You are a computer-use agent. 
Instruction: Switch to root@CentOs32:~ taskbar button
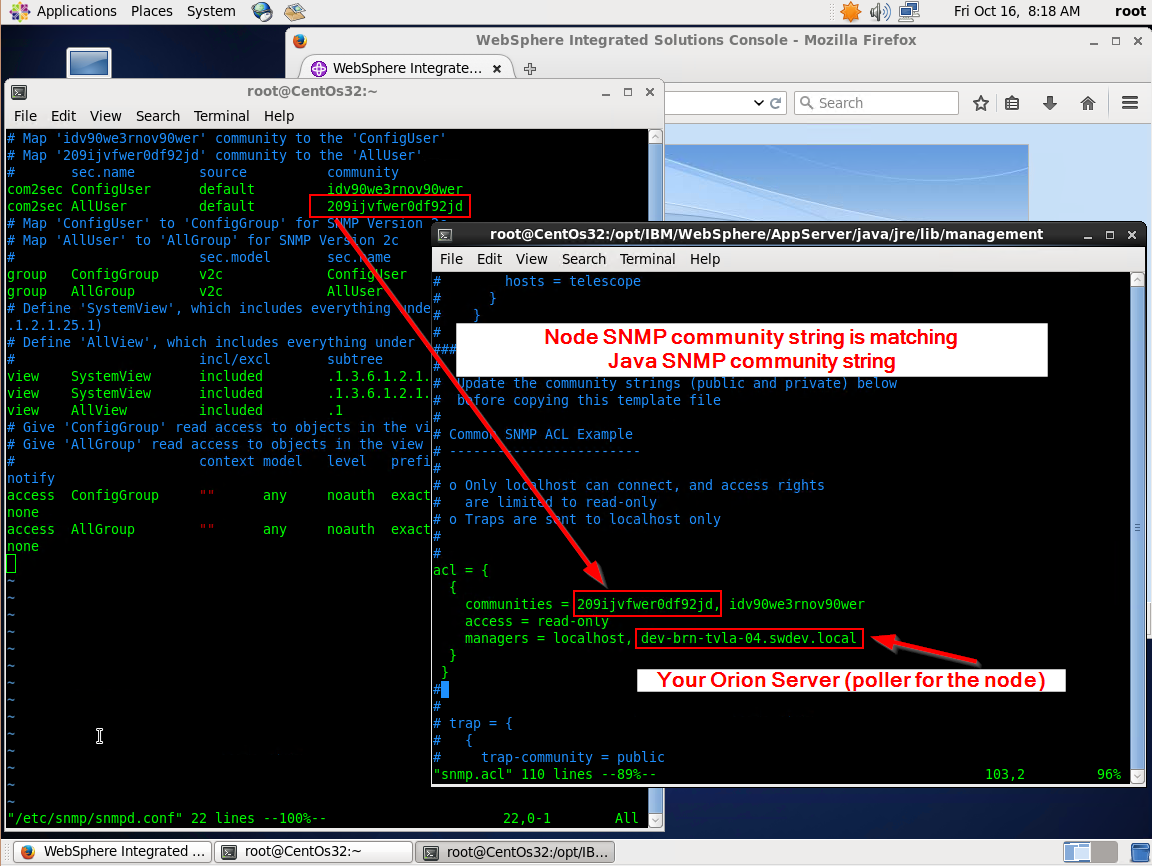(x=314, y=851)
